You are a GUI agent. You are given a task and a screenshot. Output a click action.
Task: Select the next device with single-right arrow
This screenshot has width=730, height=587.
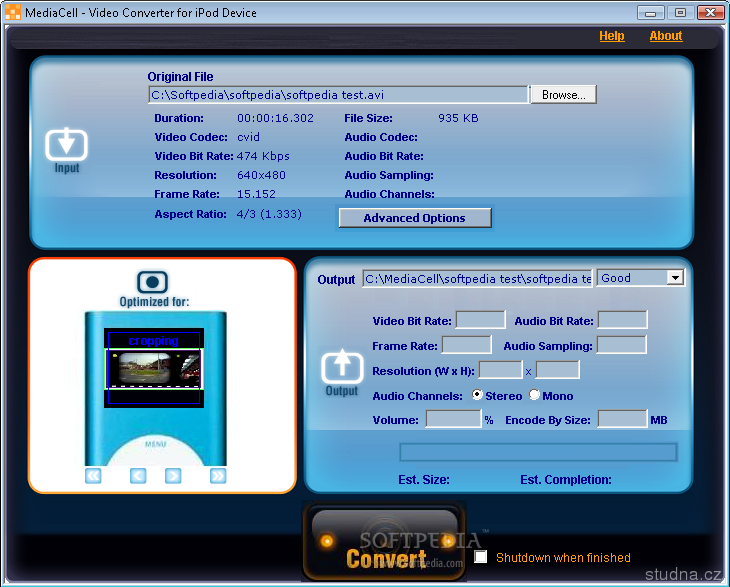point(173,476)
